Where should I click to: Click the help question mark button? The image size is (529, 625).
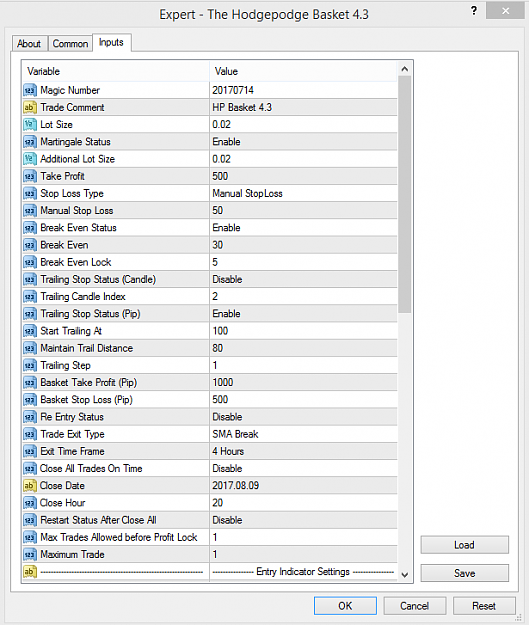[474, 11]
